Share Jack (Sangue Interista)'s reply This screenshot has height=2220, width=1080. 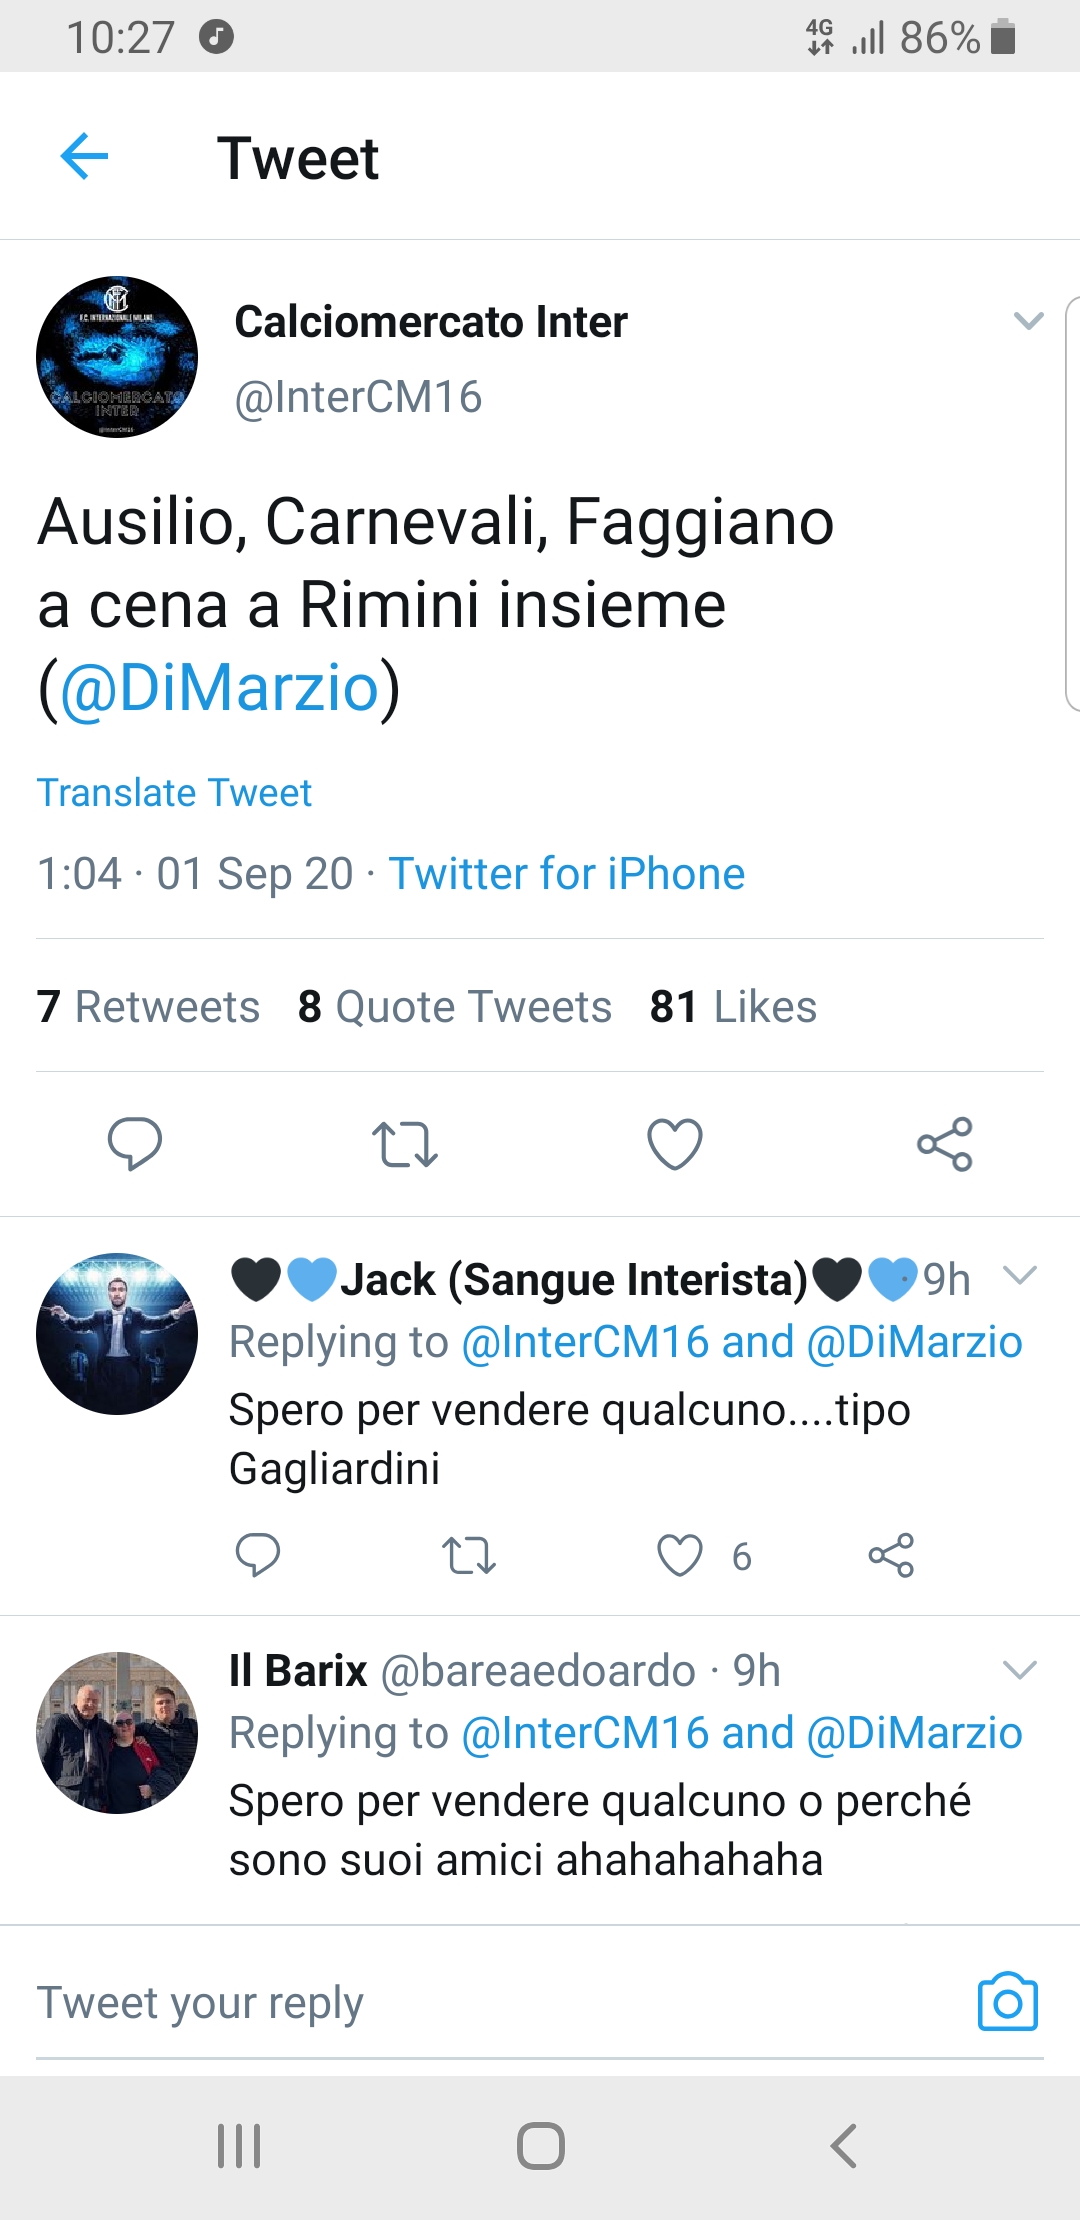(891, 1555)
